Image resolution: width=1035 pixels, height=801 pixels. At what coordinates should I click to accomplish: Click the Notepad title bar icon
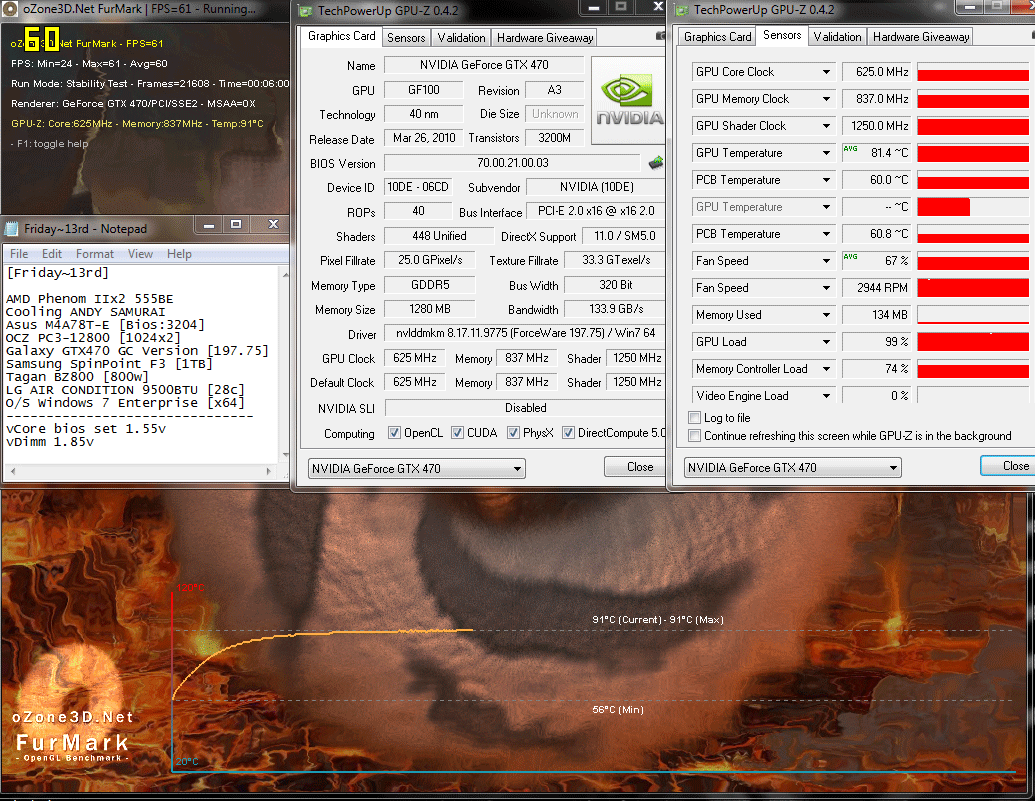coord(11,228)
